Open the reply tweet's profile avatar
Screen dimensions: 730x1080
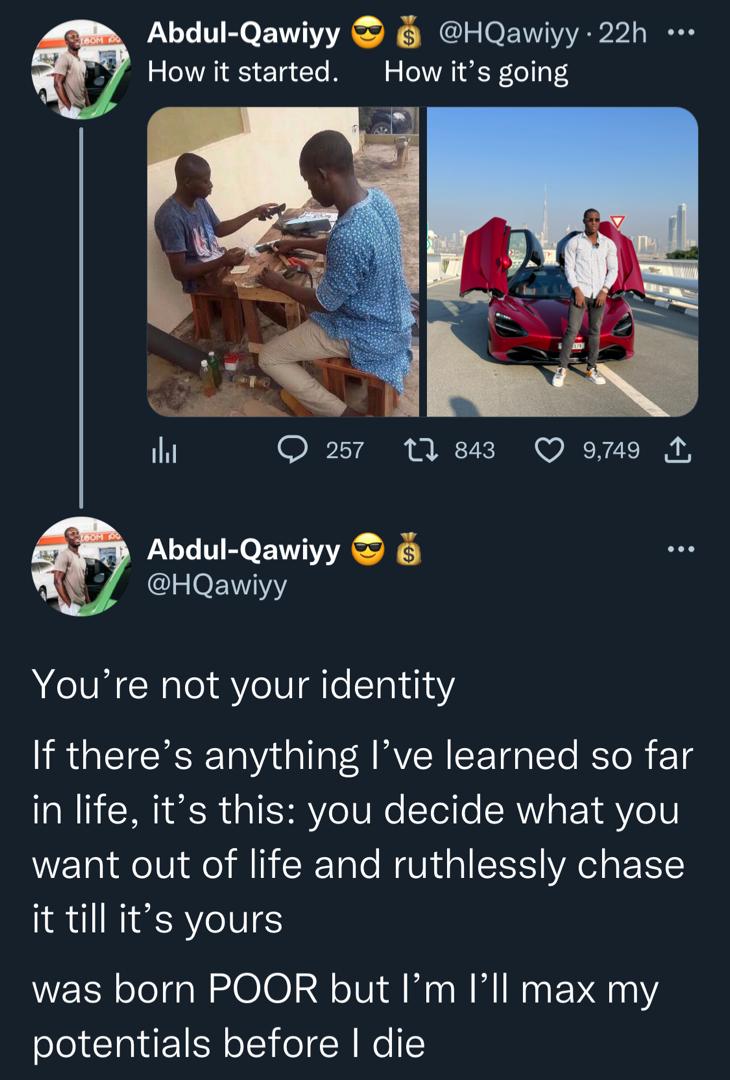[x=81, y=566]
